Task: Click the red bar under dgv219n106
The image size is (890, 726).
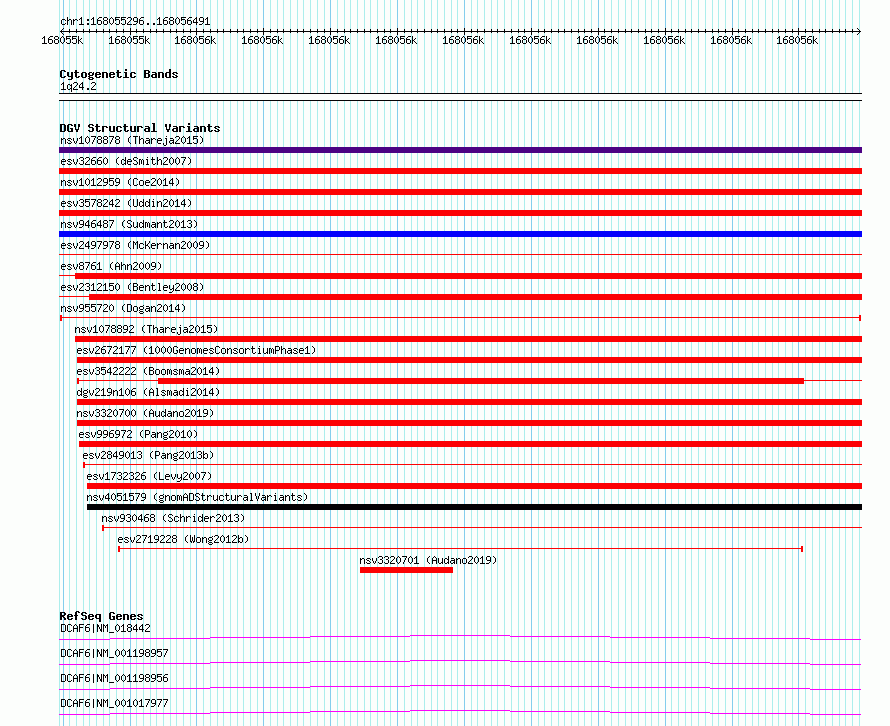Action: [469, 402]
